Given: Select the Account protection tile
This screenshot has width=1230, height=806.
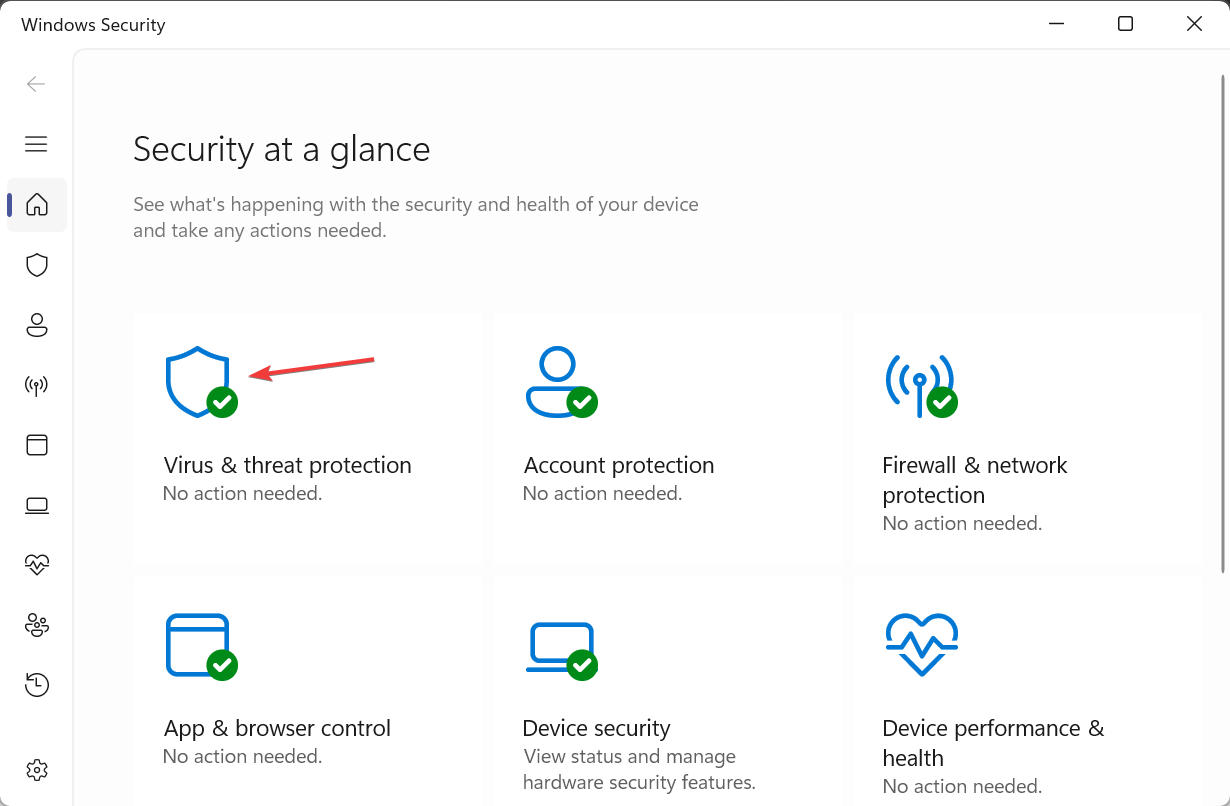Looking at the screenshot, I should click(x=667, y=440).
